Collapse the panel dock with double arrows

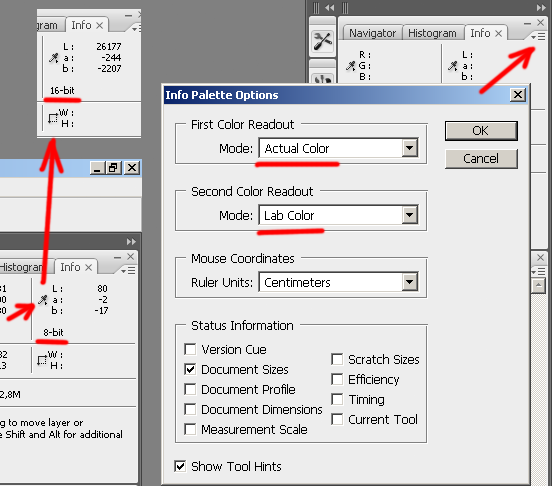[541, 7]
